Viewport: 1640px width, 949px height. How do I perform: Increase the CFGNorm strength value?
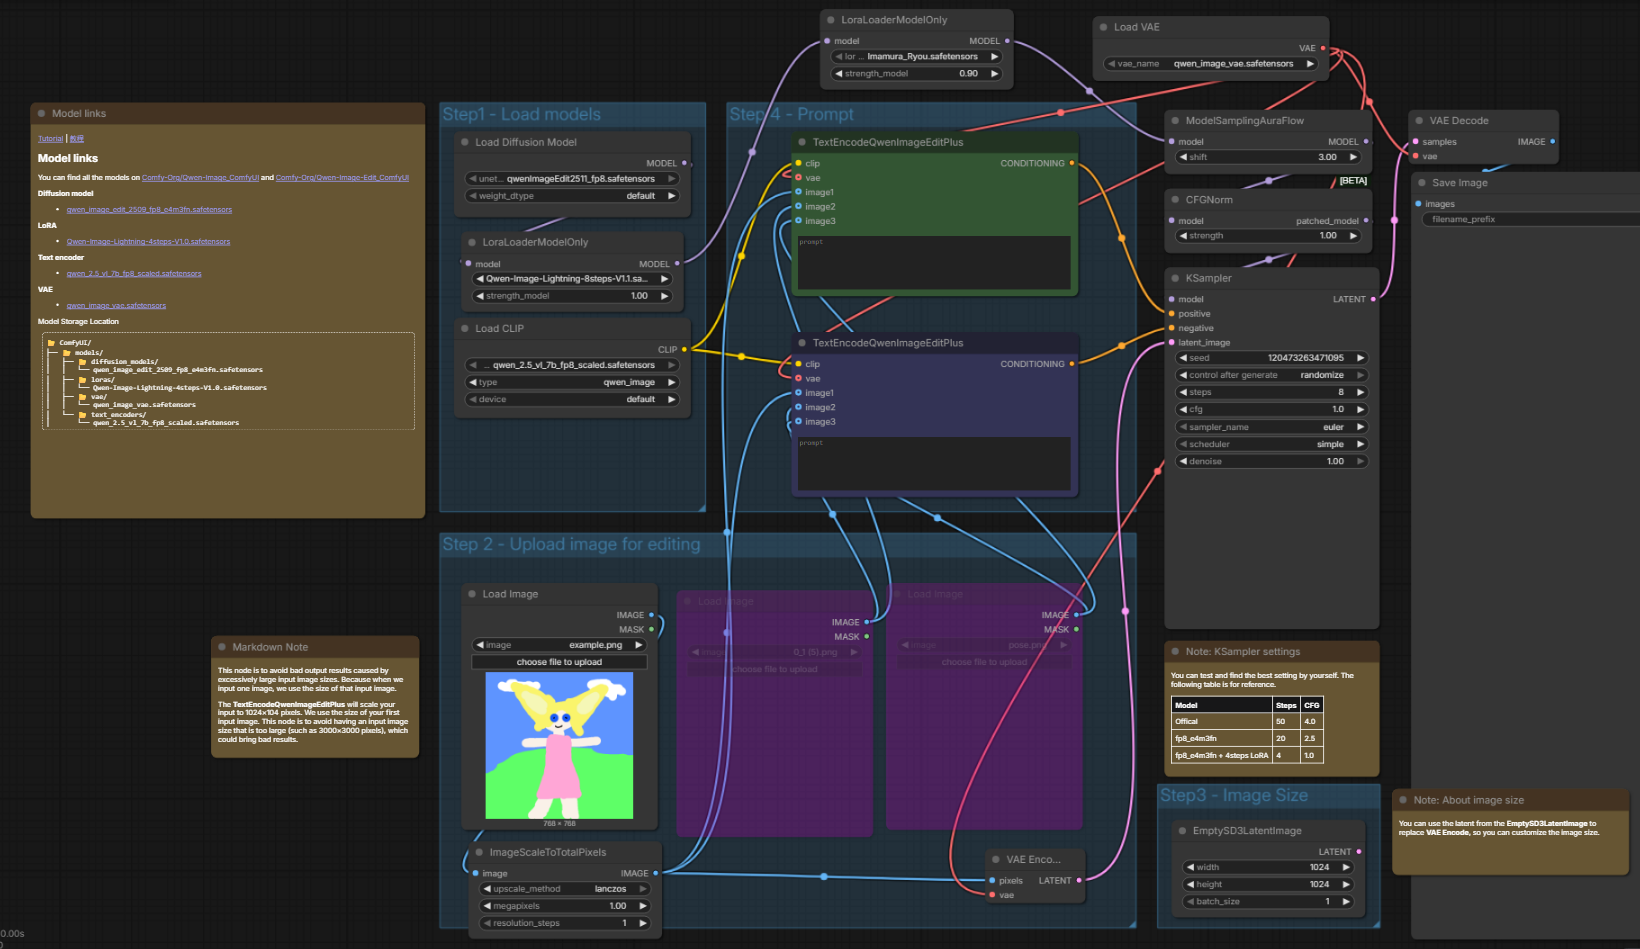(x=1353, y=236)
